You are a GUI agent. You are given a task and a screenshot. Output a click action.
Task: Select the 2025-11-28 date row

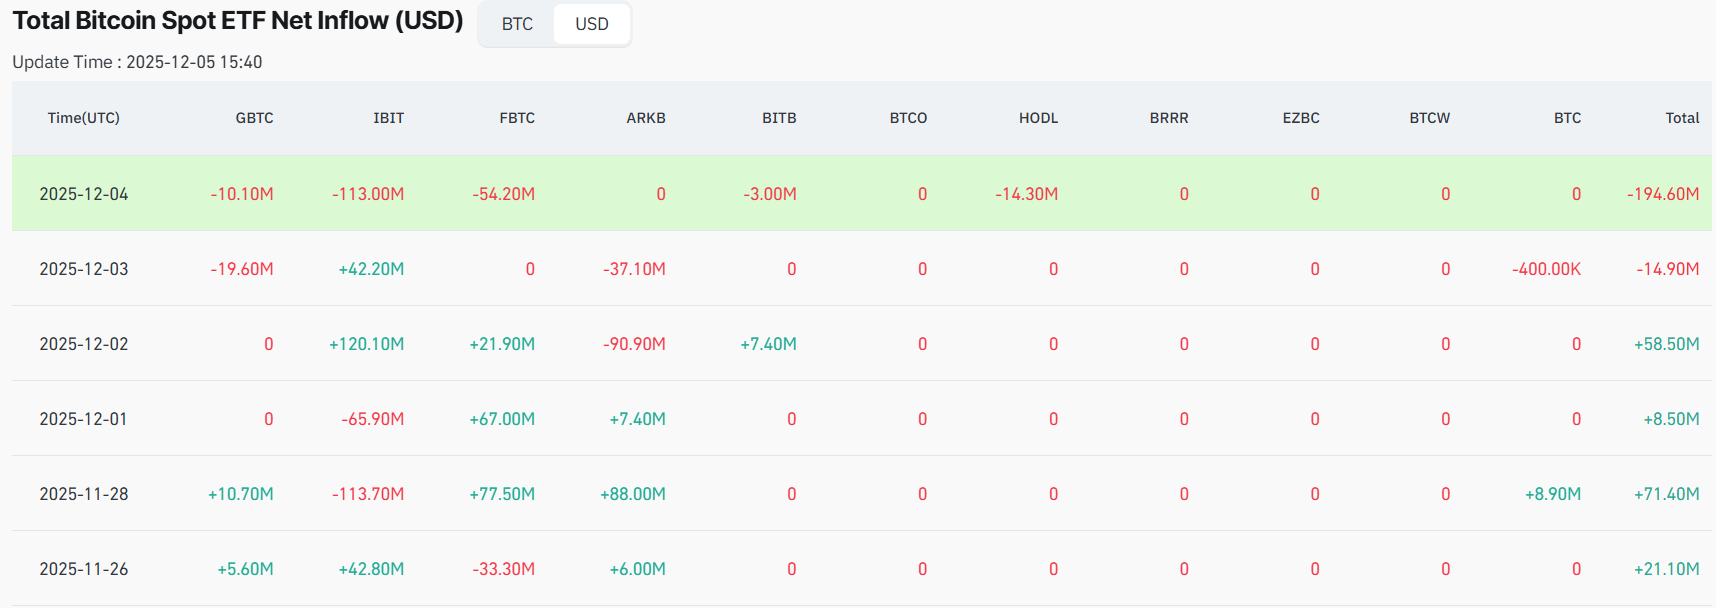pos(84,493)
